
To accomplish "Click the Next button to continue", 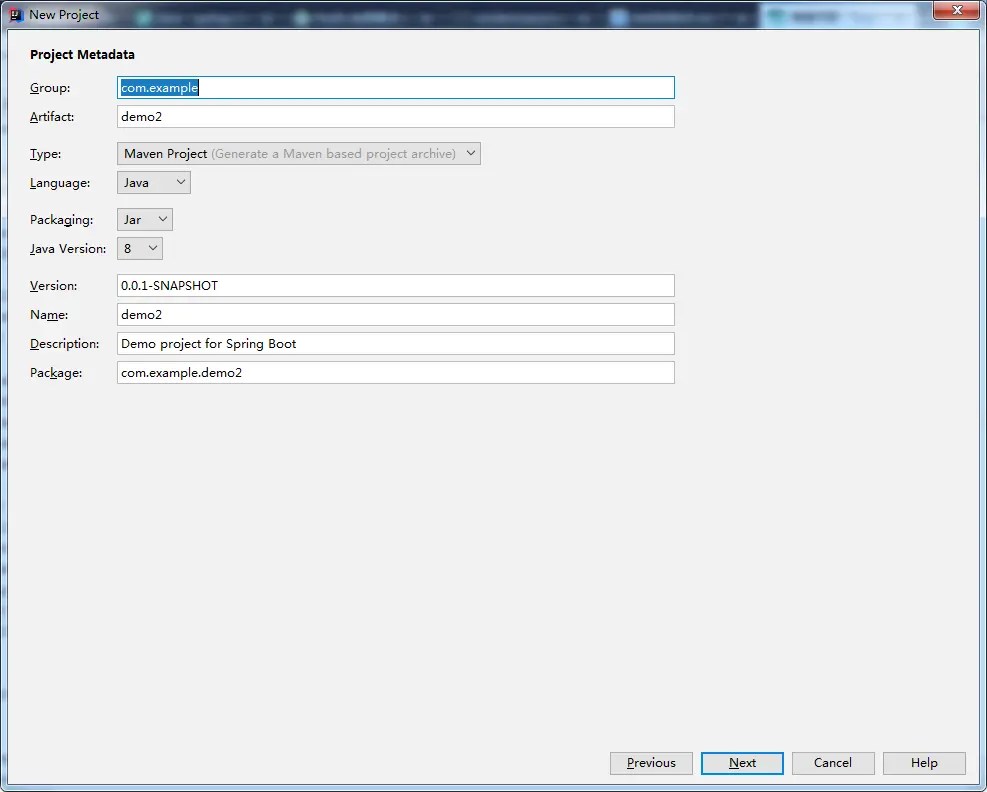I will 742,762.
